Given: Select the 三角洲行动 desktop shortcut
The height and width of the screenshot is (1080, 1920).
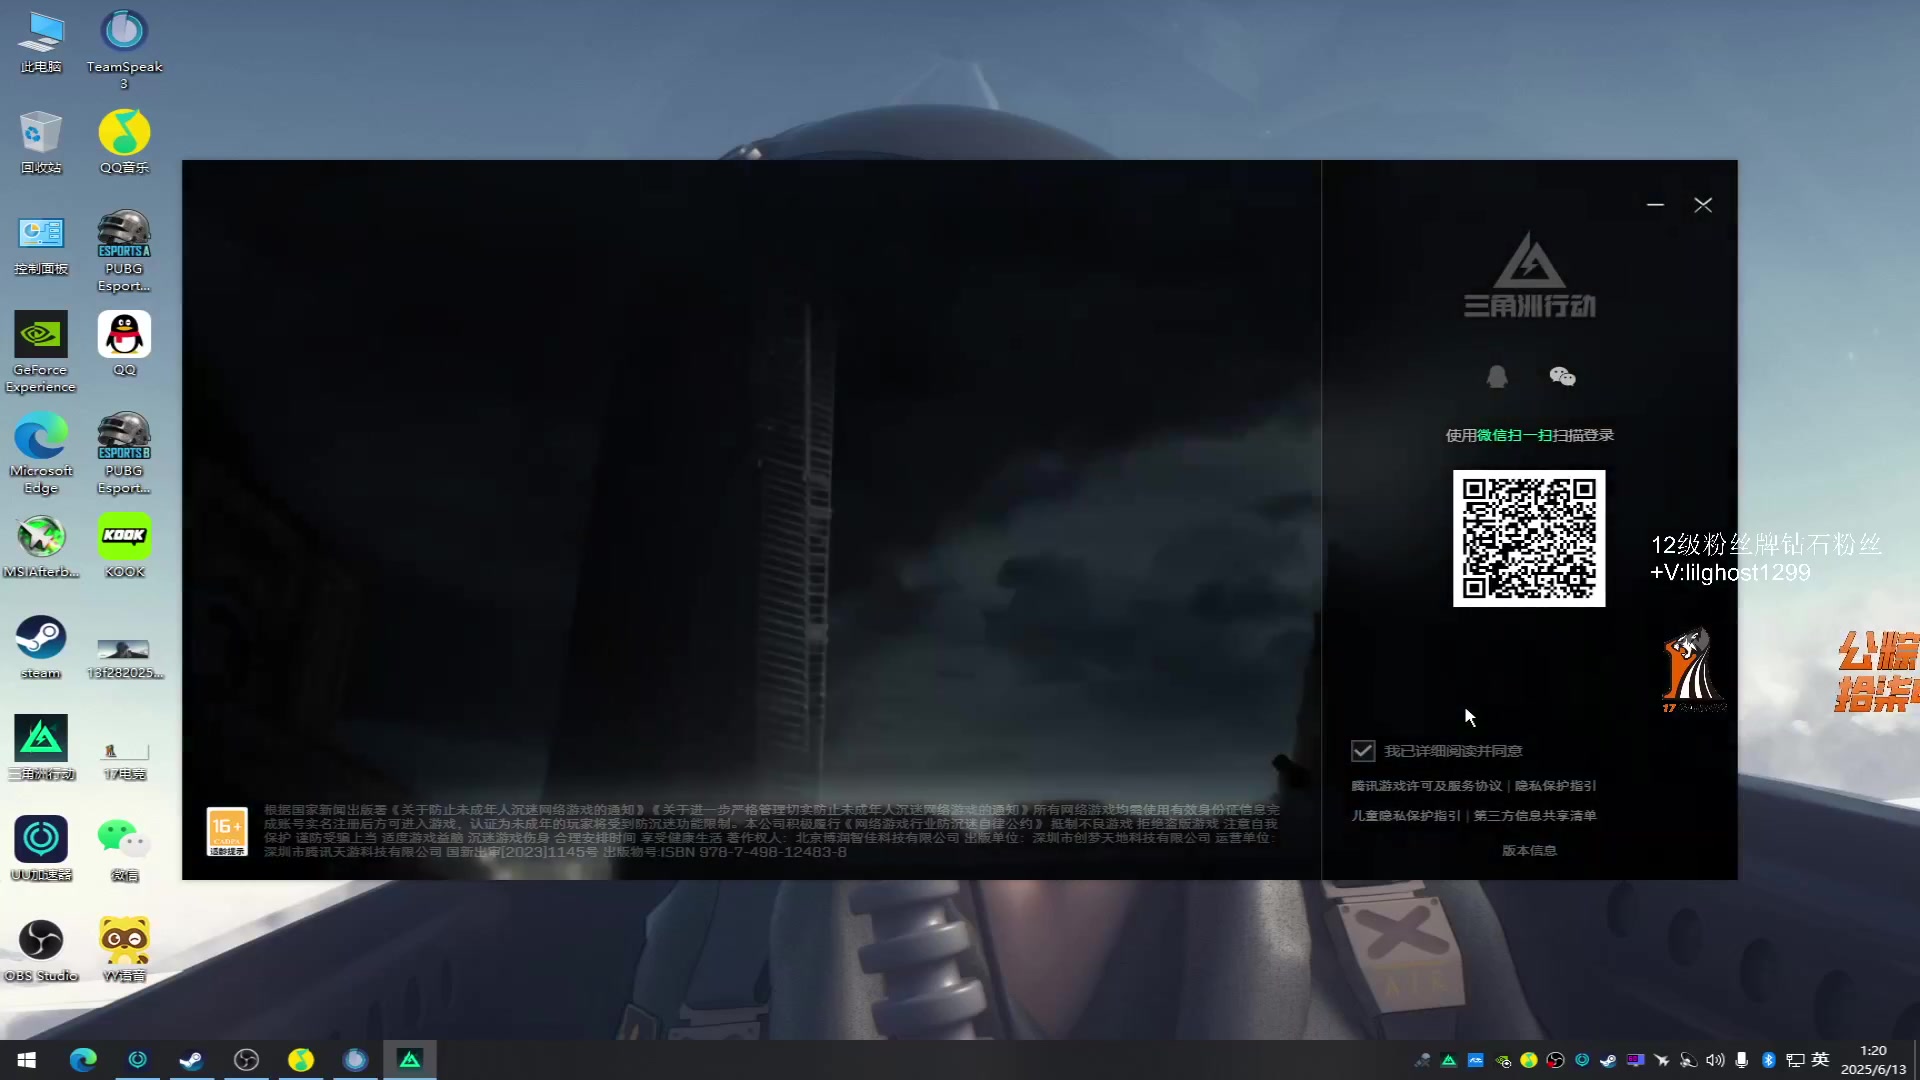Looking at the screenshot, I should click(x=41, y=749).
